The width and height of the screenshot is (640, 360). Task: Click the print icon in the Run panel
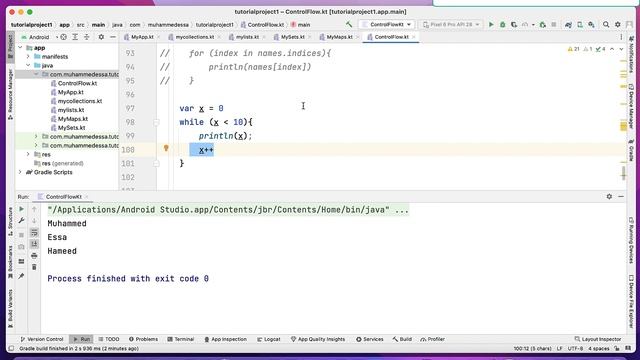click(x=34, y=256)
